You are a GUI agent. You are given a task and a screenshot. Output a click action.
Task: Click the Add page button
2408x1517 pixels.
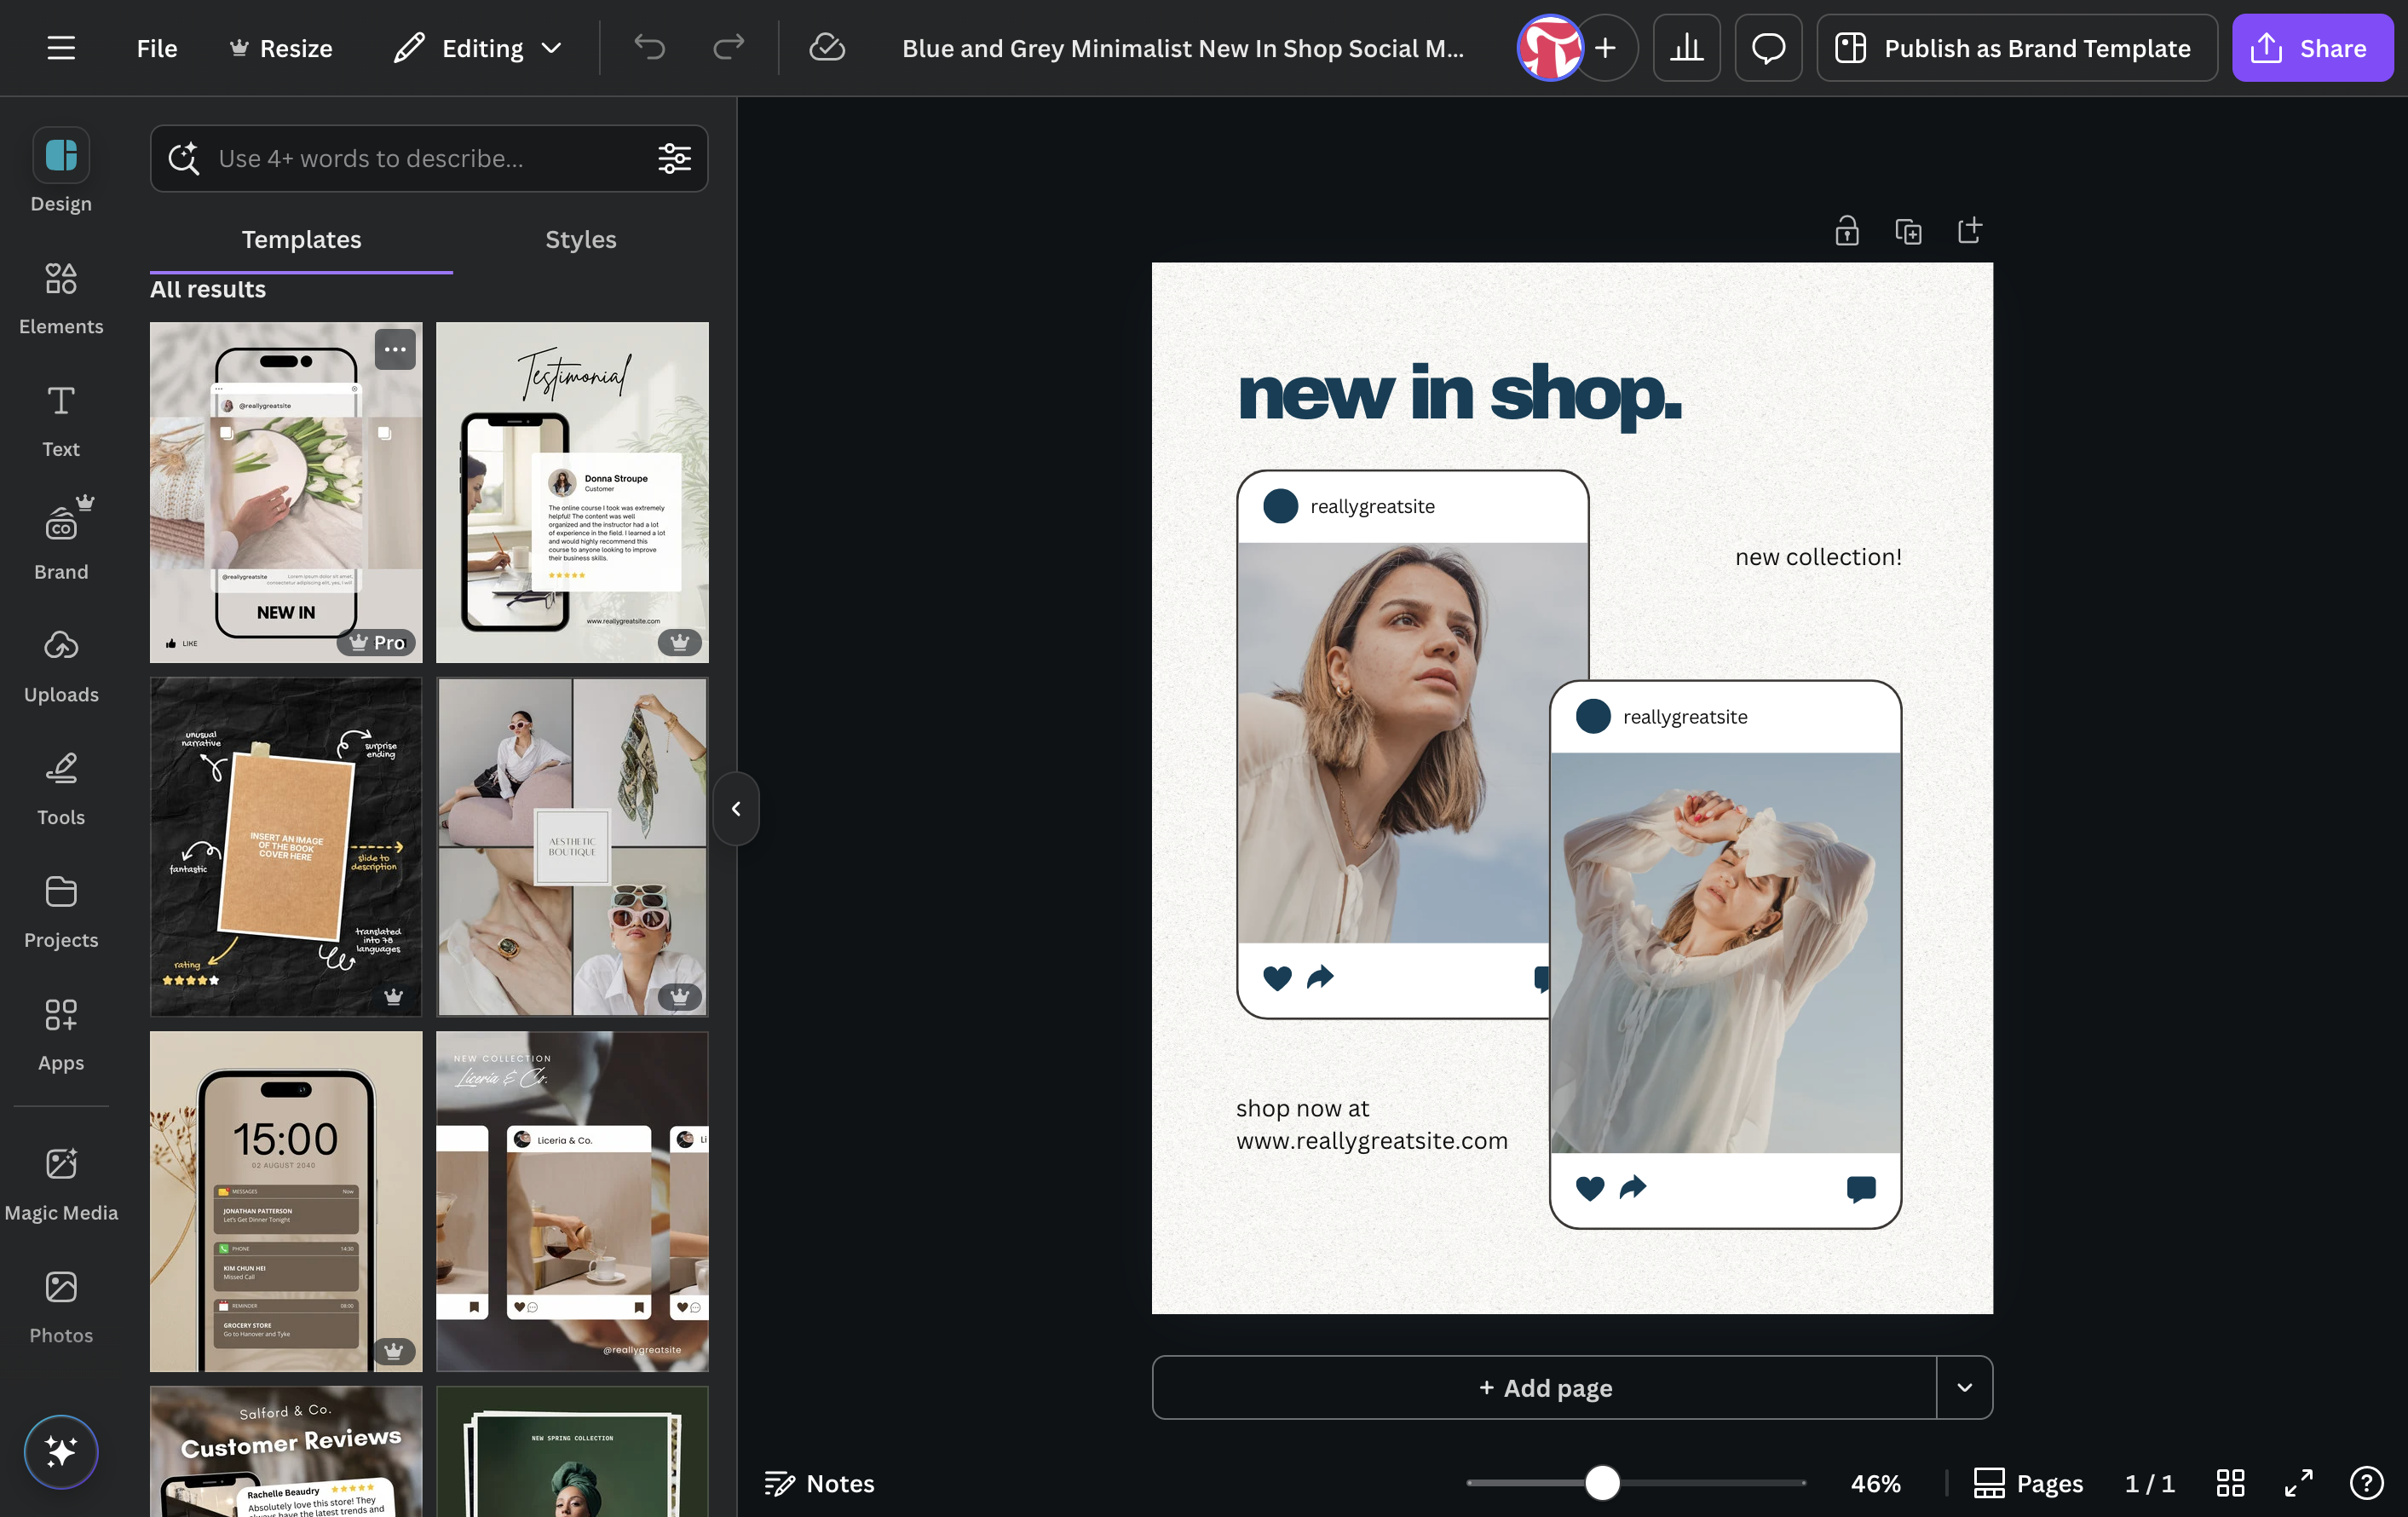pyautogui.click(x=1545, y=1387)
